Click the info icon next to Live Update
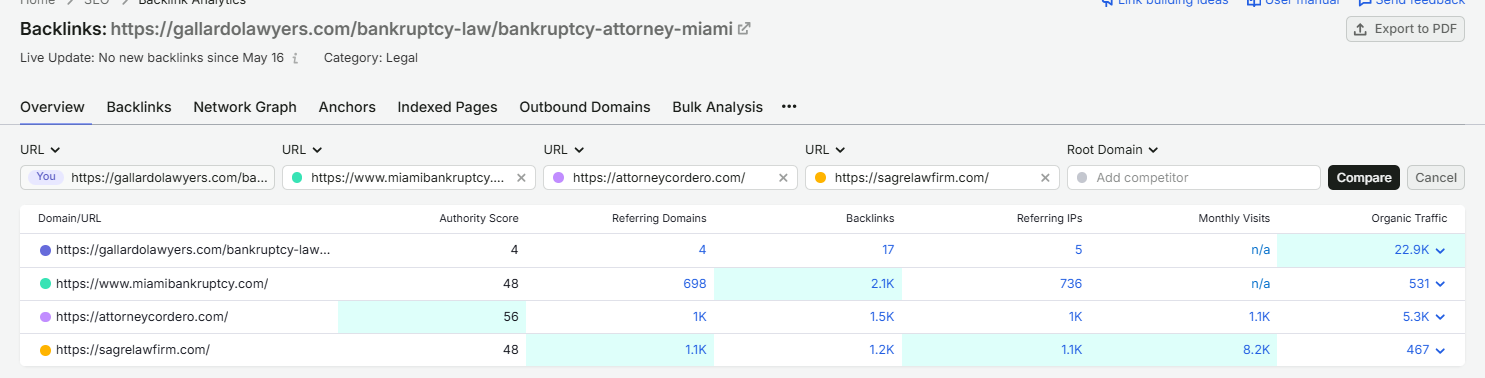Viewport: 1485px width, 378px height. coord(295,58)
